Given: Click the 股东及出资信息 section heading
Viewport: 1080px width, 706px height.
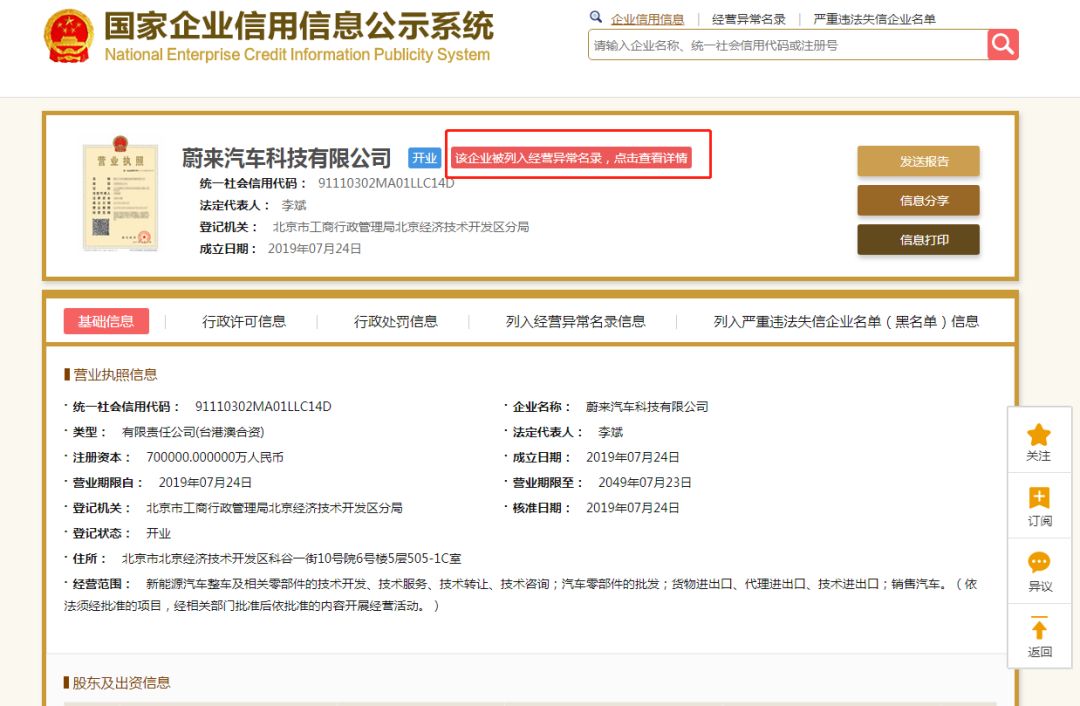Looking at the screenshot, I should click(x=121, y=683).
